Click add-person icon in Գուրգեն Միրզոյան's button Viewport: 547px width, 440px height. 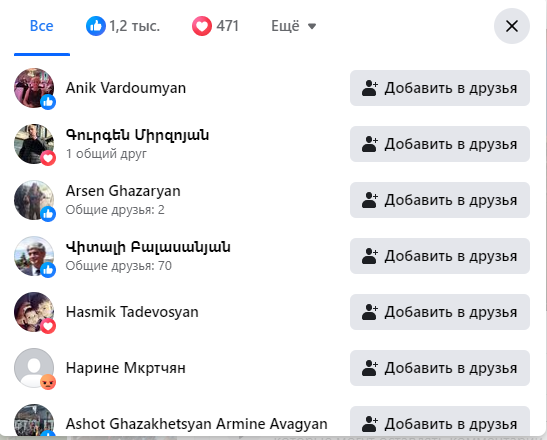(x=370, y=144)
